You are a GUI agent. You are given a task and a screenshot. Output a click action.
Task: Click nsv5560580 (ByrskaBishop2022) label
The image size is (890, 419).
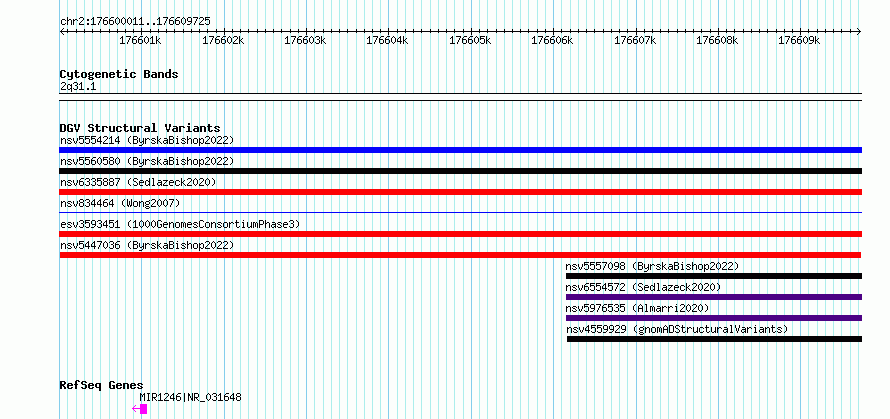pyautogui.click(x=146, y=161)
